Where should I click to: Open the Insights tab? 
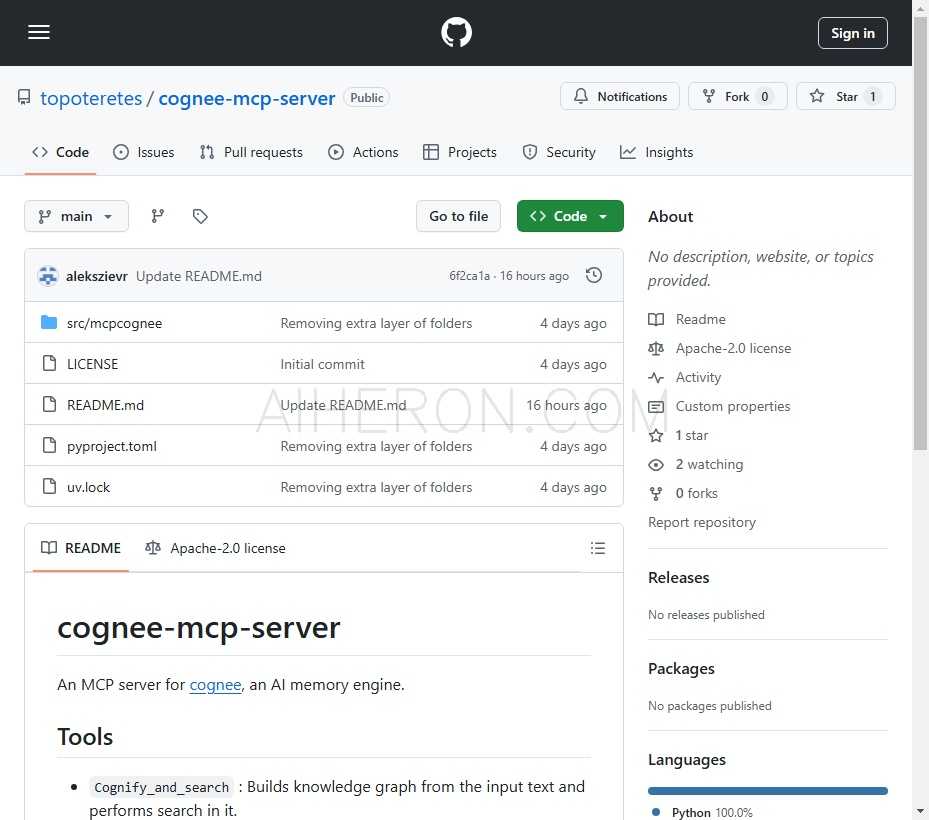click(656, 152)
